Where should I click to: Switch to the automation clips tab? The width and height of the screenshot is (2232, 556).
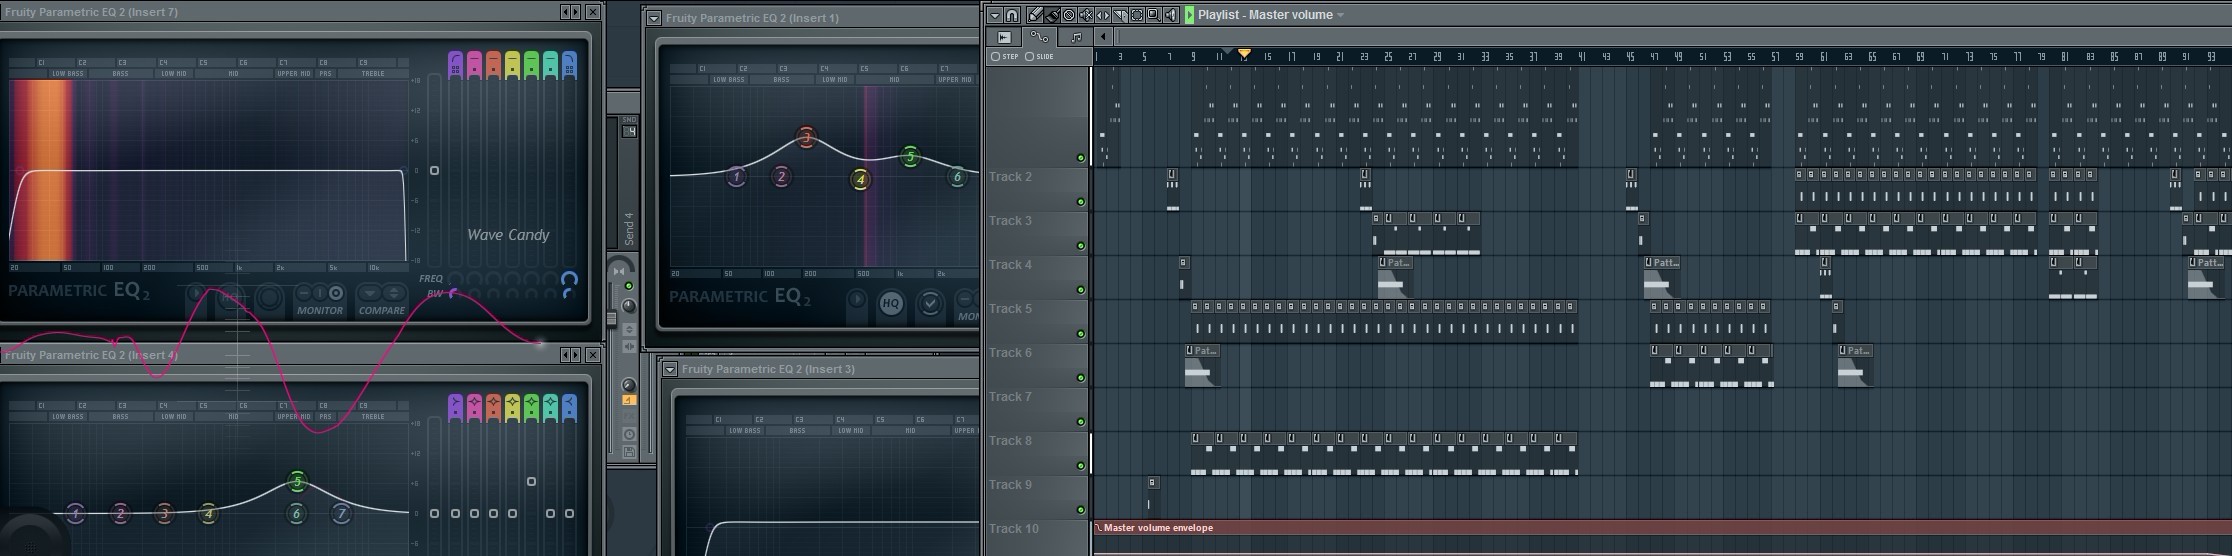click(1040, 37)
